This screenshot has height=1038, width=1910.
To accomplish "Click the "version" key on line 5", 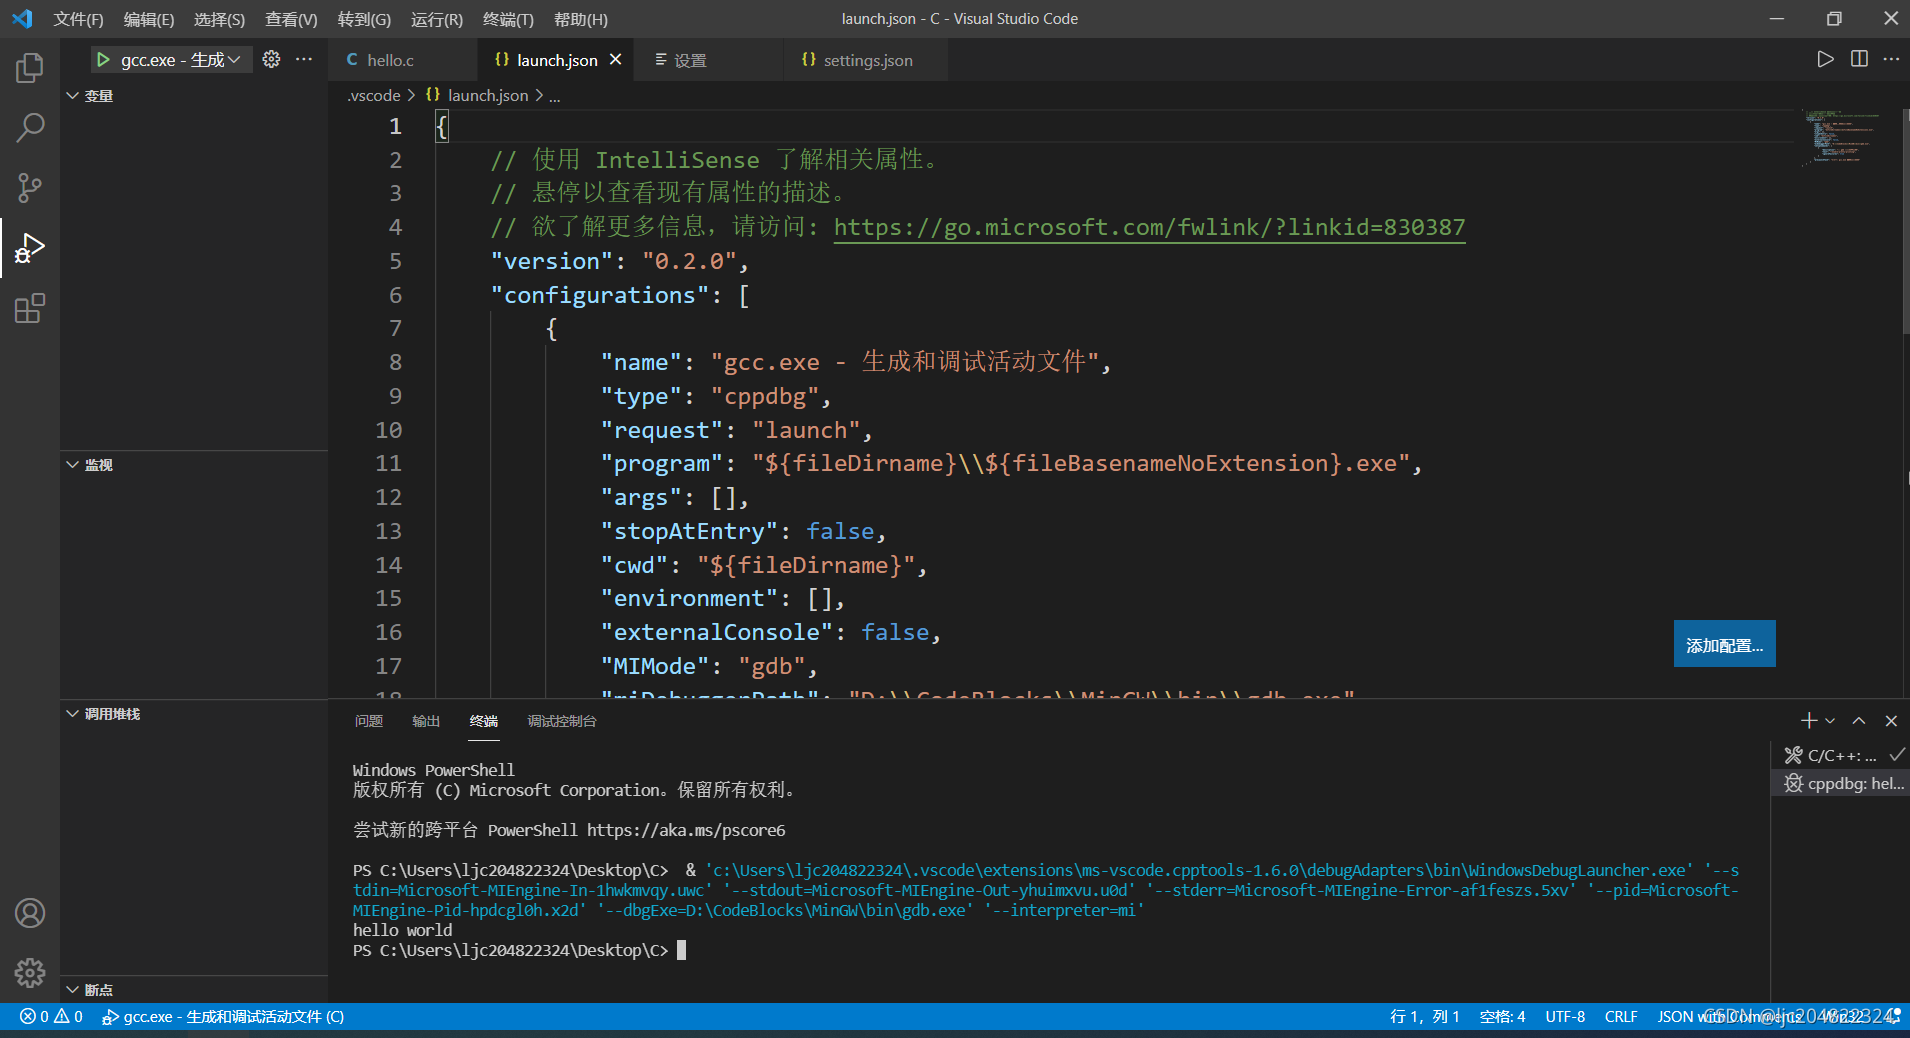I will coord(551,261).
